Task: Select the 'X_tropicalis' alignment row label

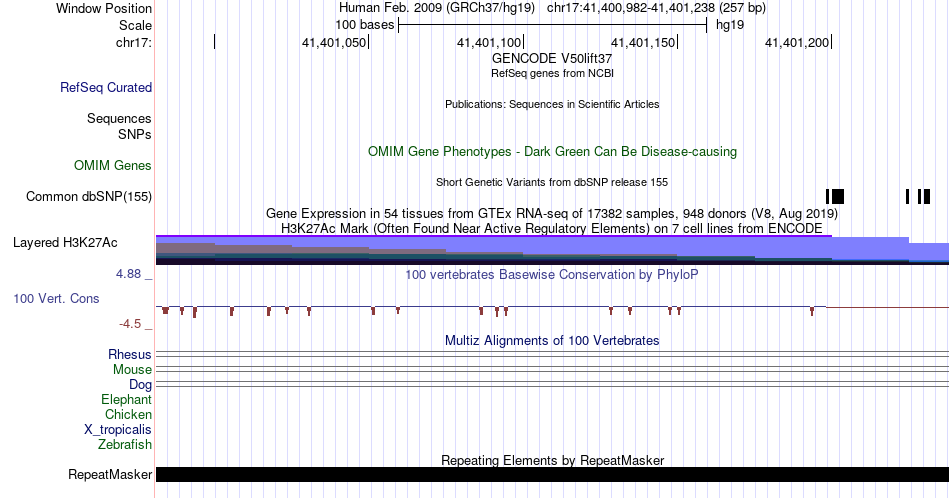Action: tap(118, 430)
